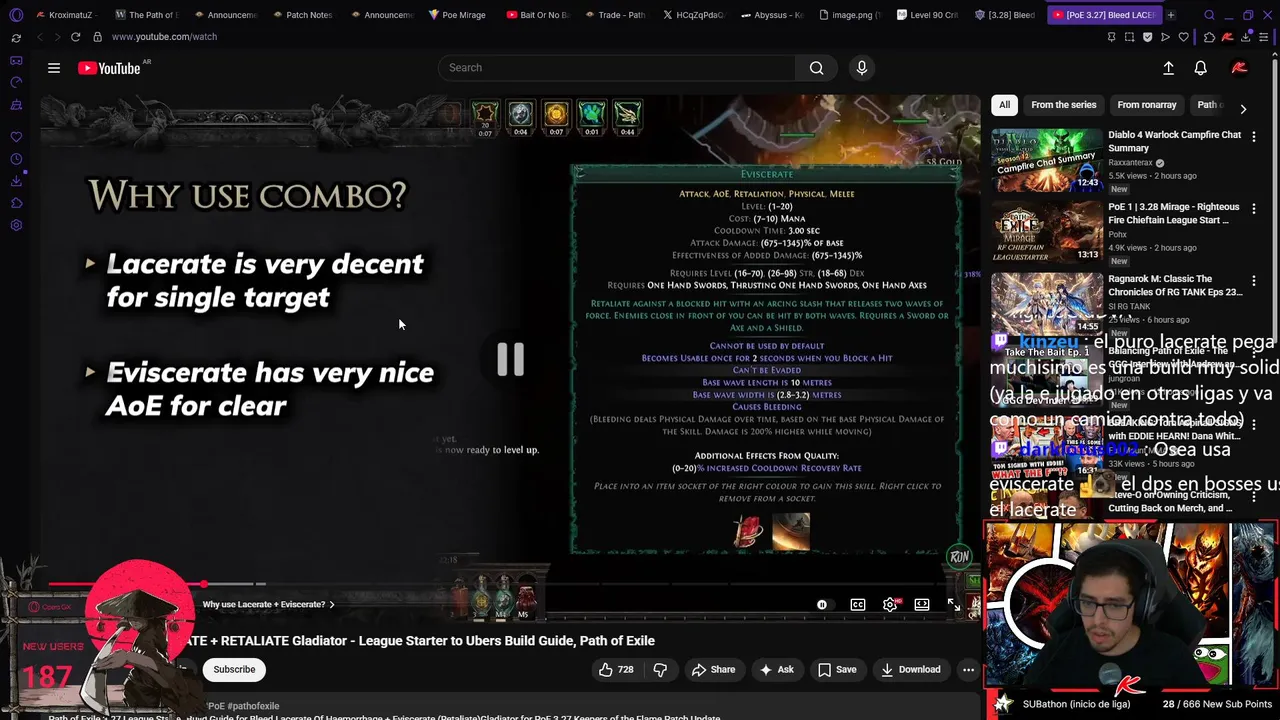Open YouTube notifications bell

1200,68
